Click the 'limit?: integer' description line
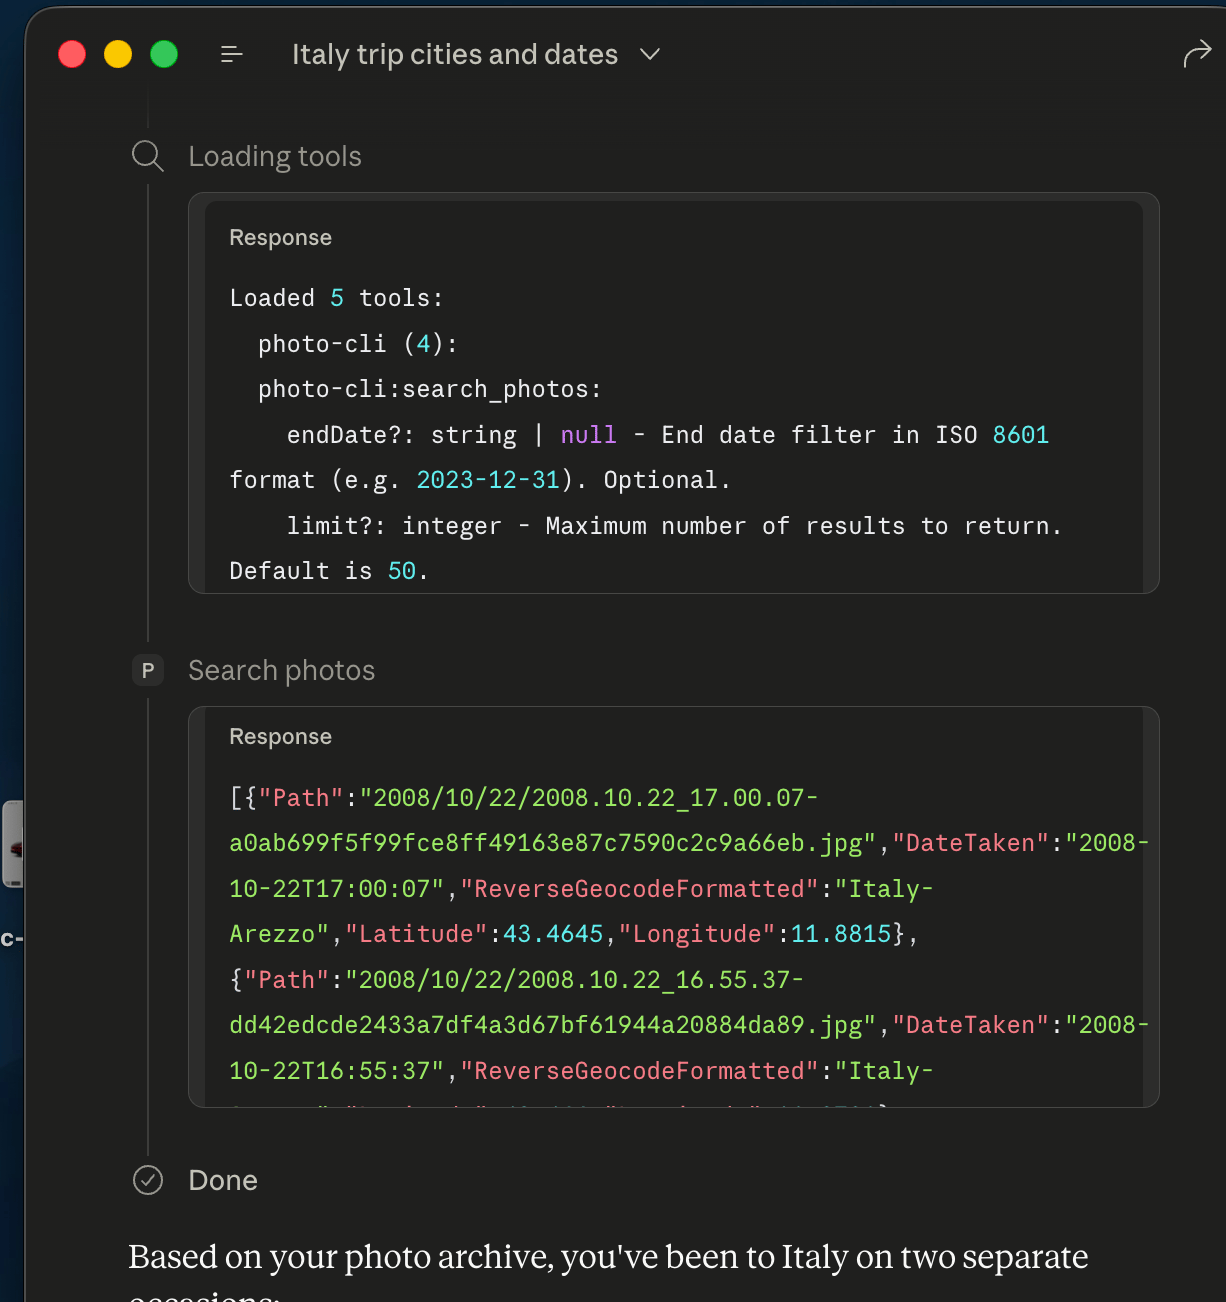 click(x=674, y=526)
